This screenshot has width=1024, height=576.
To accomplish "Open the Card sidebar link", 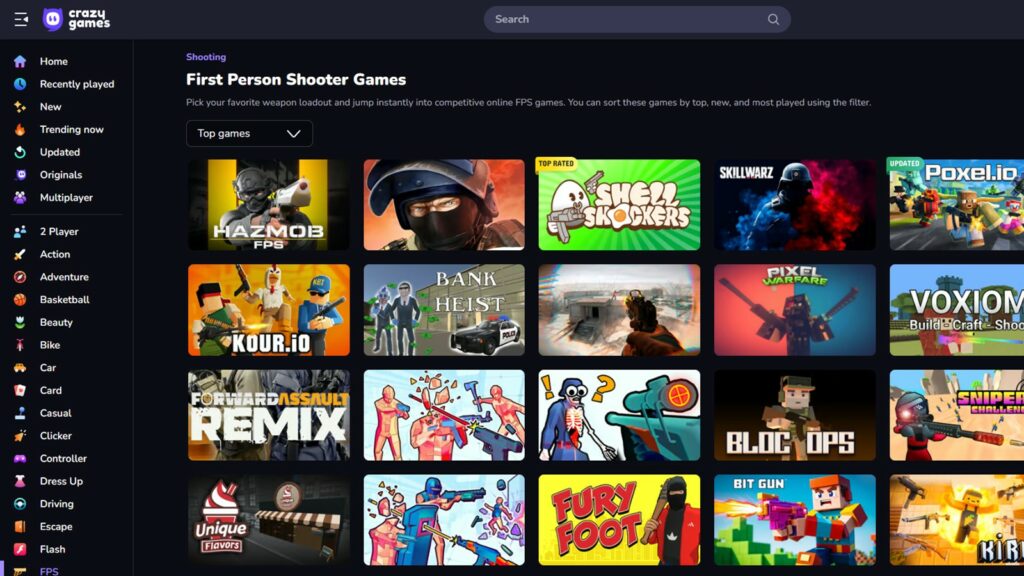I will 51,391.
